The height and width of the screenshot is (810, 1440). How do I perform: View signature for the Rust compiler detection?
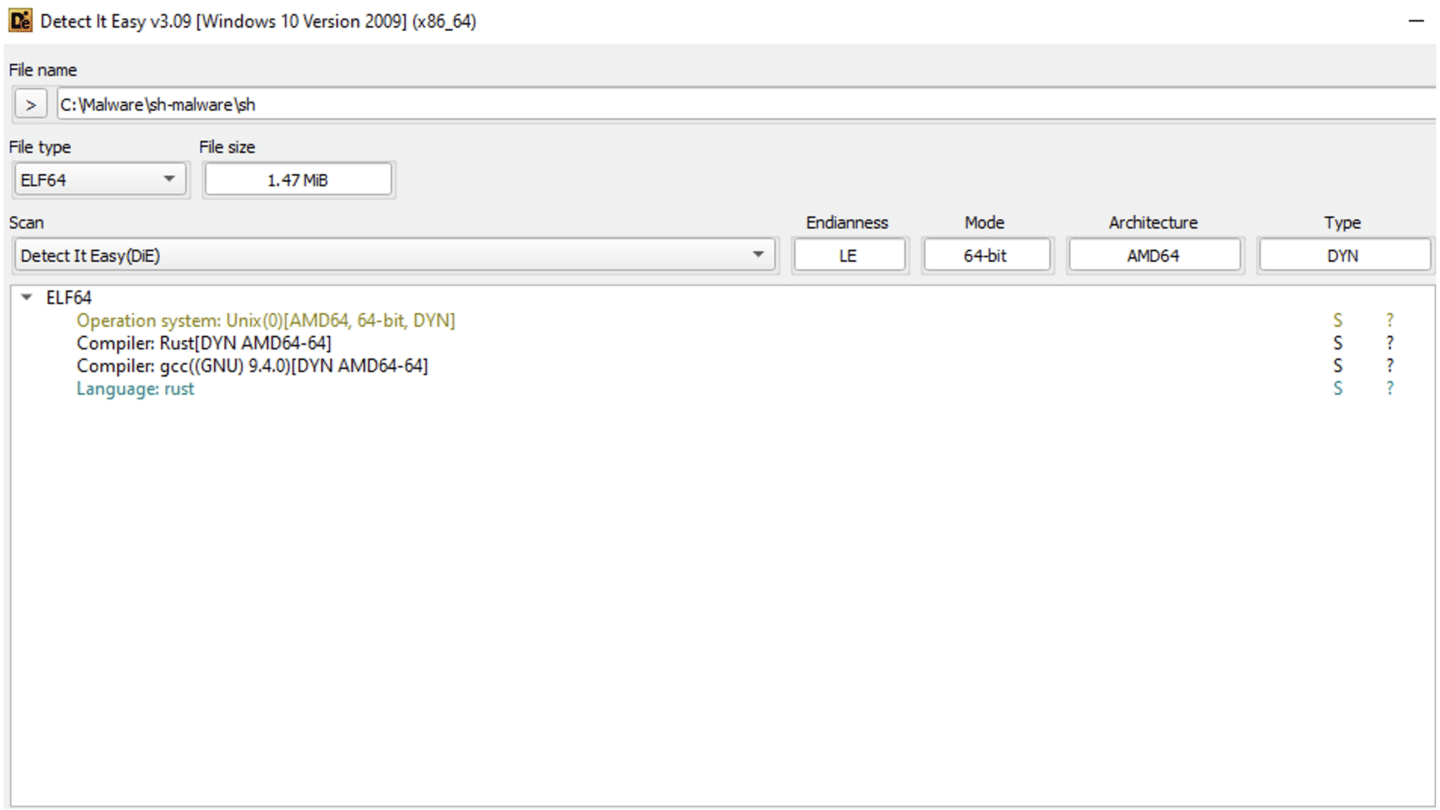coord(1337,343)
